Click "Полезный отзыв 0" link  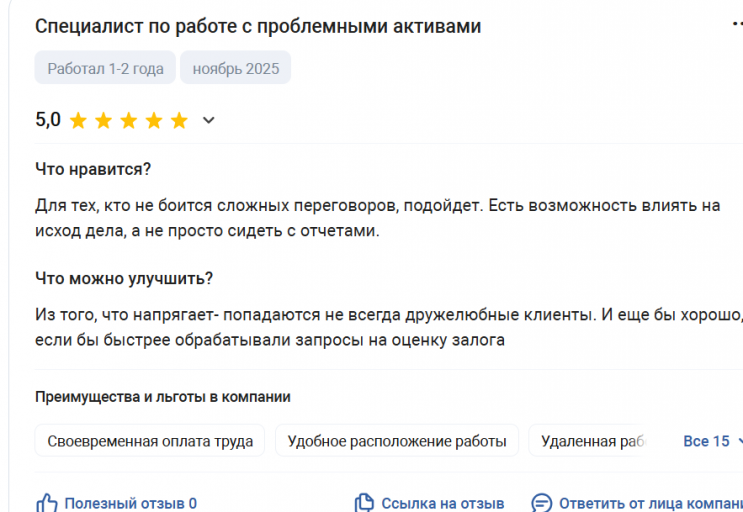[130, 503]
